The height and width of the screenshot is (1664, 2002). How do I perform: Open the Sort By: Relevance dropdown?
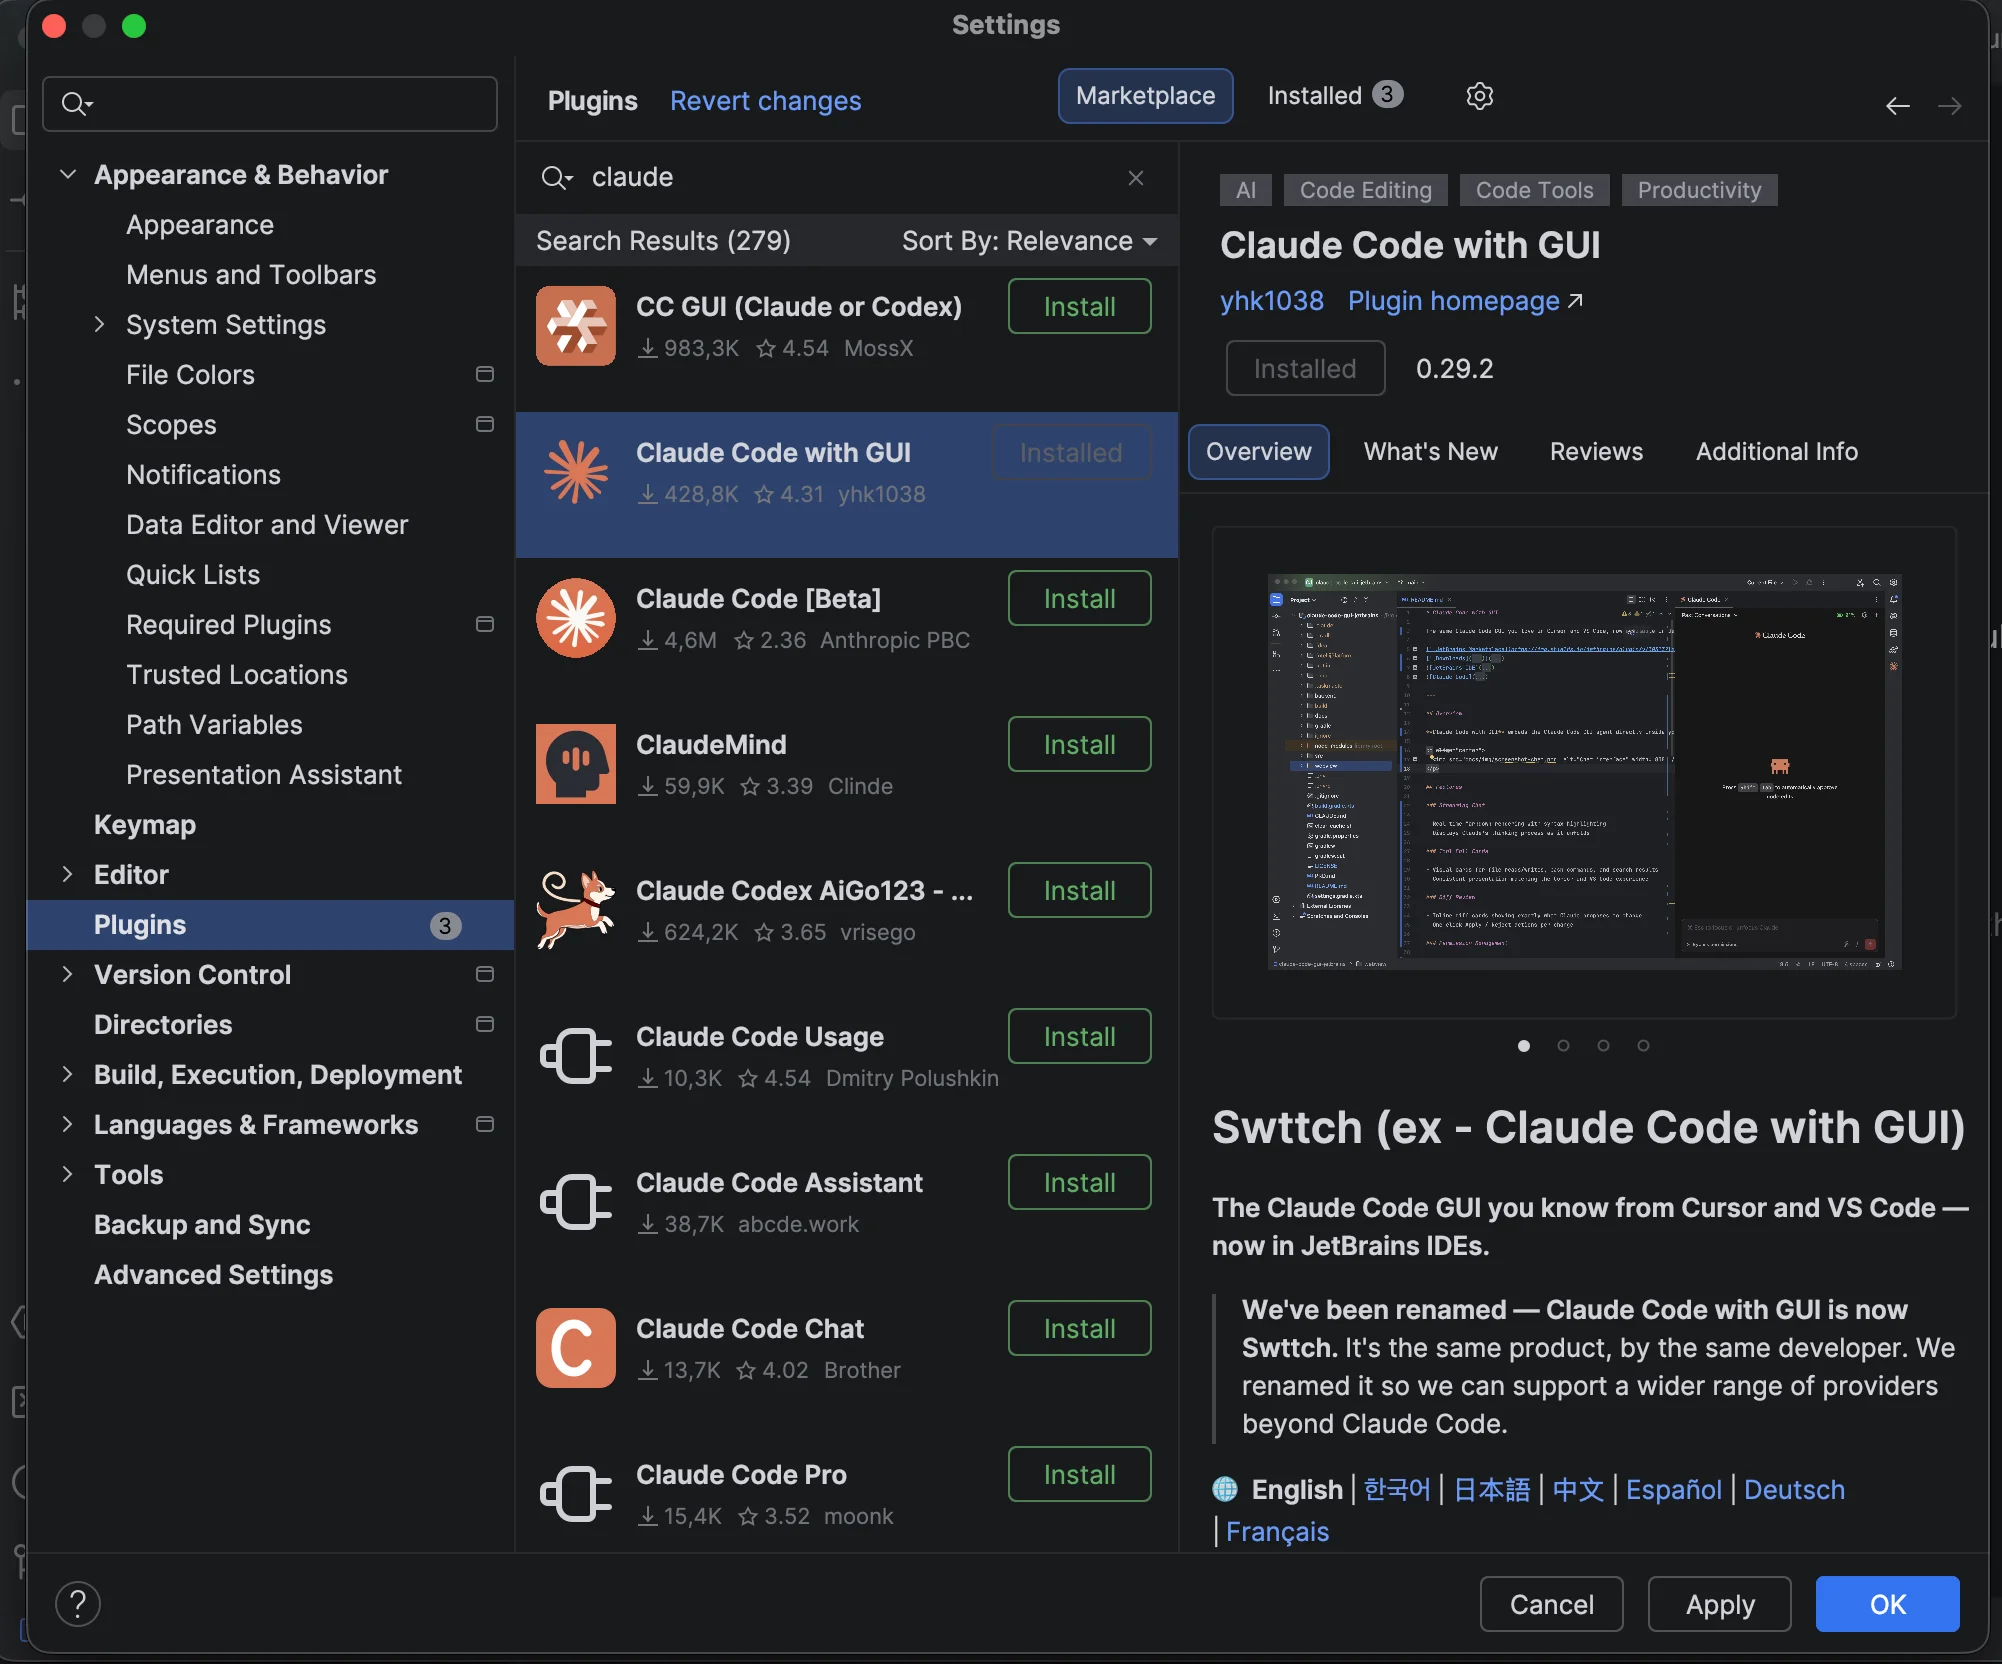(x=1030, y=241)
